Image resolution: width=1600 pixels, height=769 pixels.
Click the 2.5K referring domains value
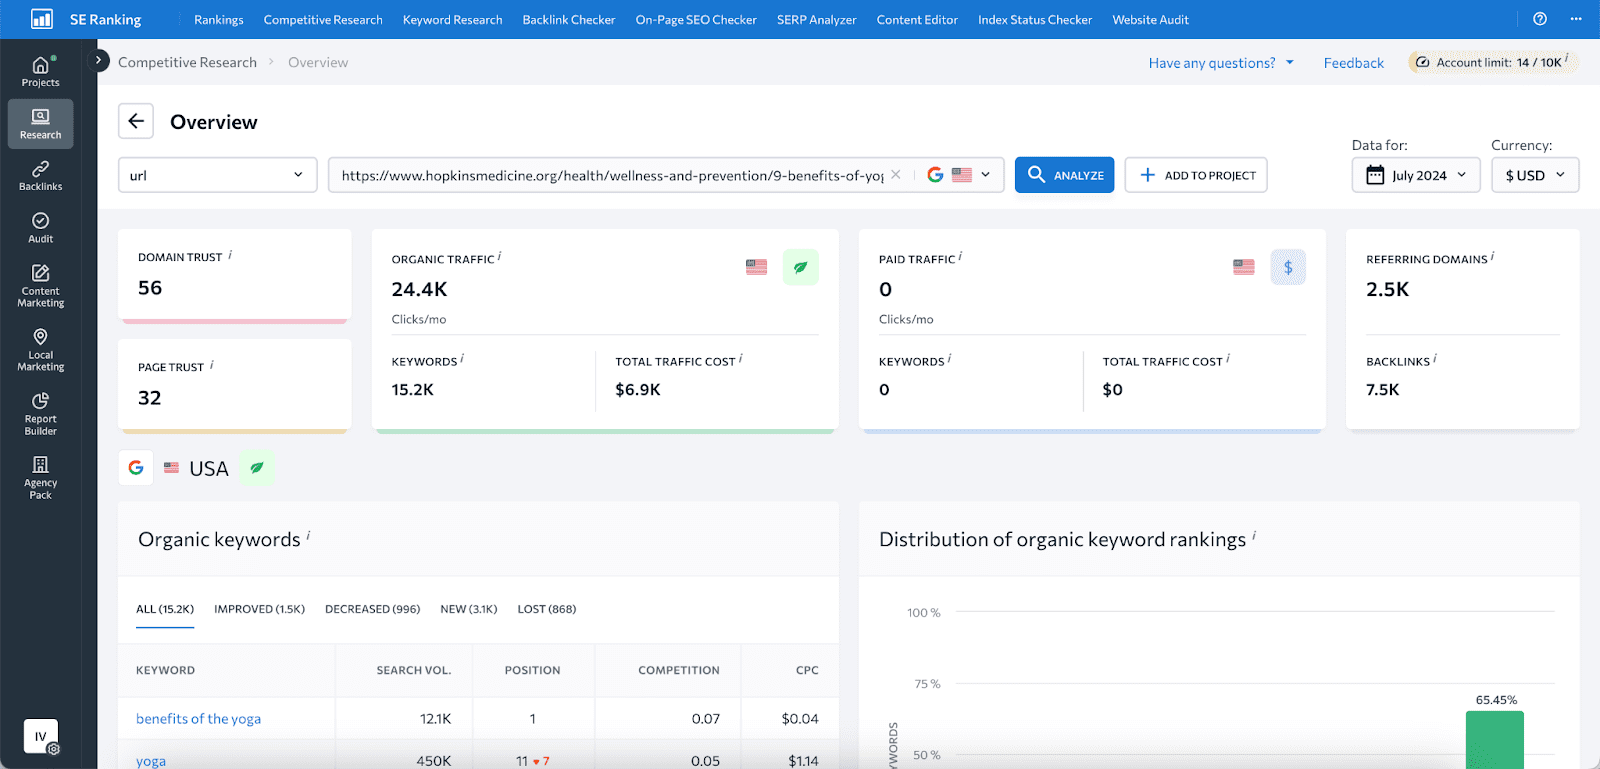1388,289
